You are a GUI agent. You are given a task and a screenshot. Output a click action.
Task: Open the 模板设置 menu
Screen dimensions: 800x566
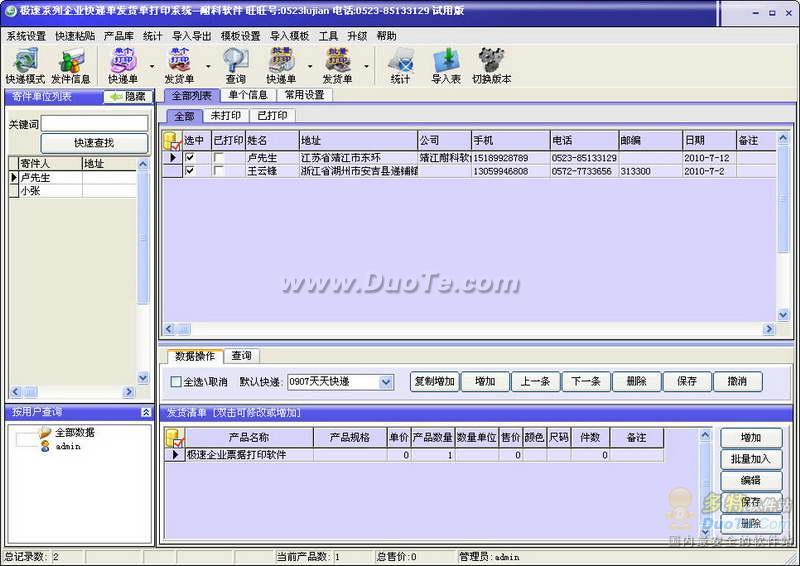[x=240, y=36]
